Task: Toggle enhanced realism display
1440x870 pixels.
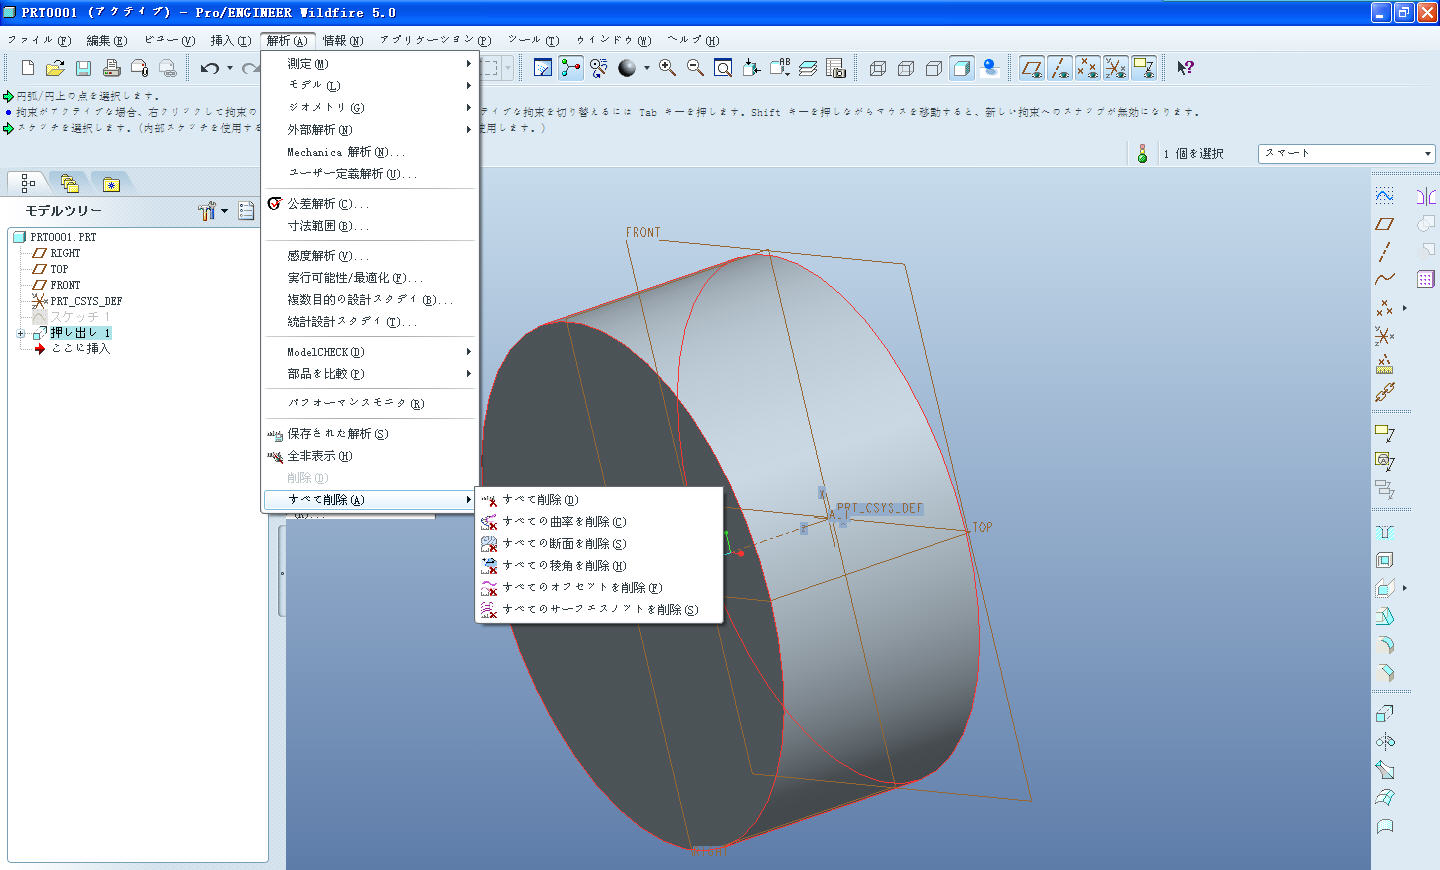Action: 990,68
